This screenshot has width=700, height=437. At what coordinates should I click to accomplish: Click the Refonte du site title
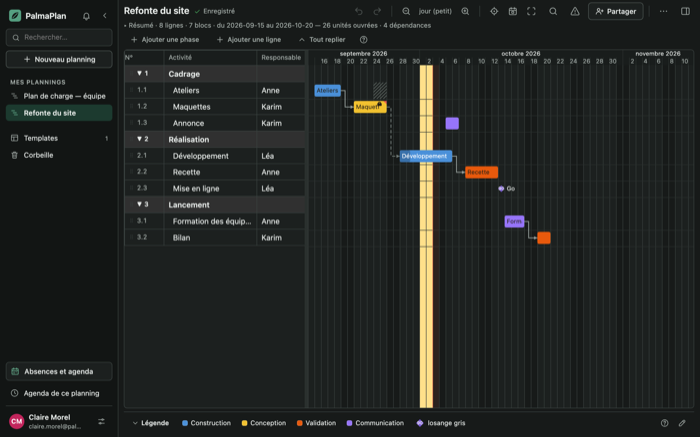pyautogui.click(x=156, y=11)
